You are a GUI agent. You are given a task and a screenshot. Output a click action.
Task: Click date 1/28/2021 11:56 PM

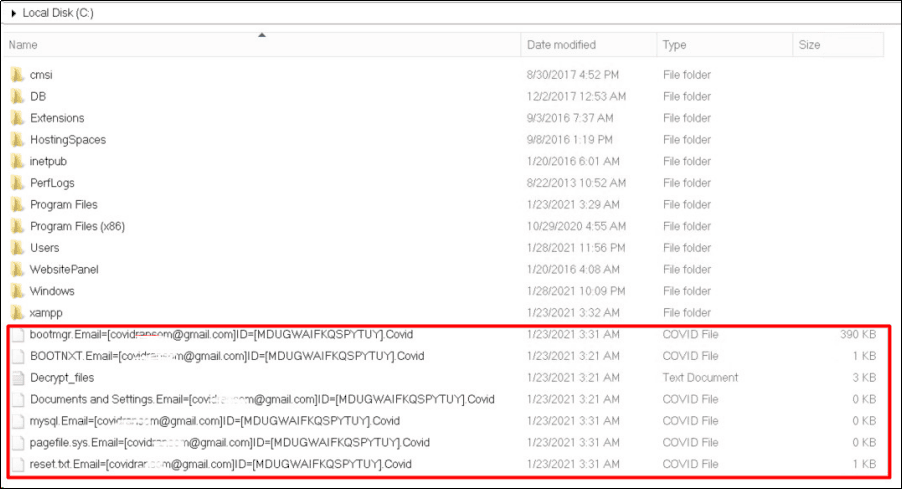(576, 248)
